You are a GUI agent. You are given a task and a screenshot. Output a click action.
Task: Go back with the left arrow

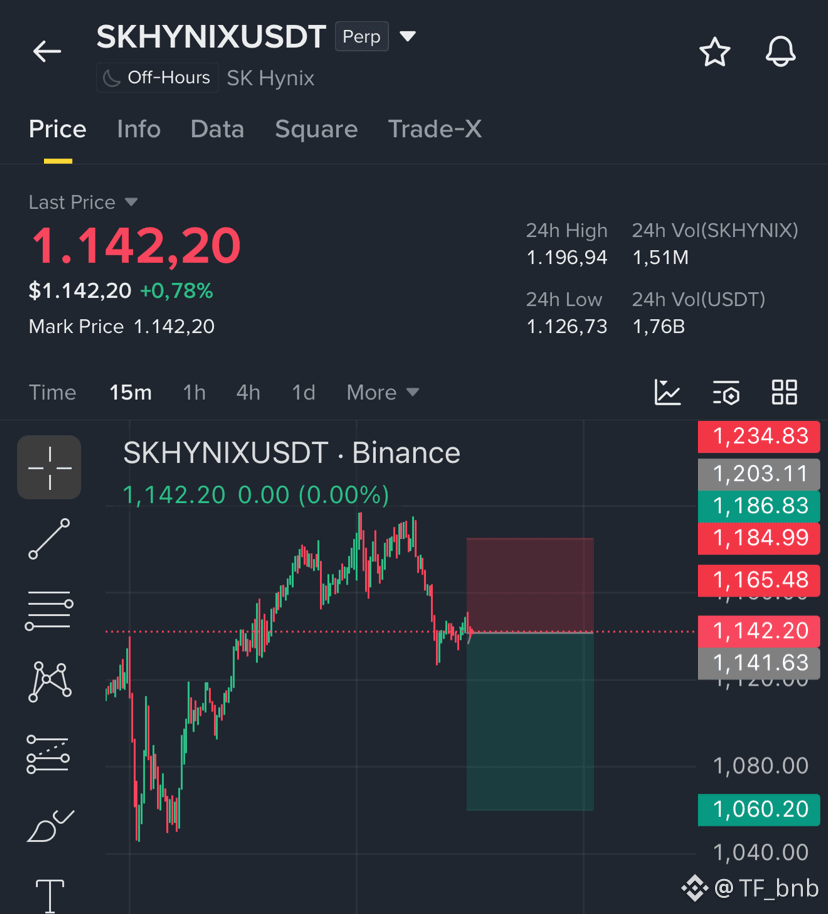[x=47, y=51]
